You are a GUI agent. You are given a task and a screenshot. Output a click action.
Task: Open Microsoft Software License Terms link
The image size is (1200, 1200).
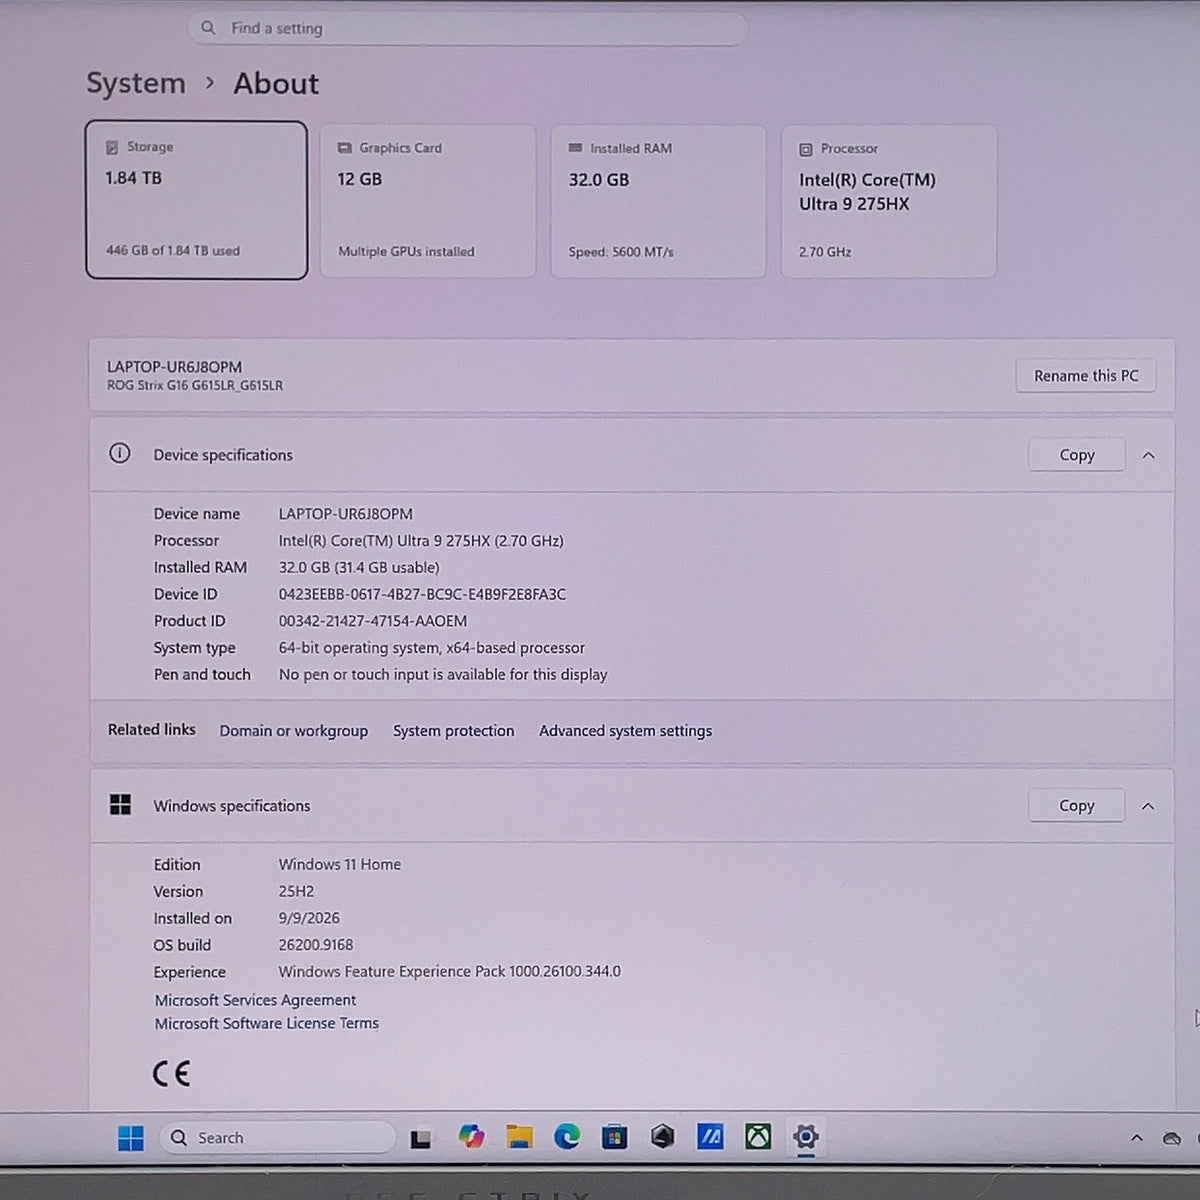267,1023
